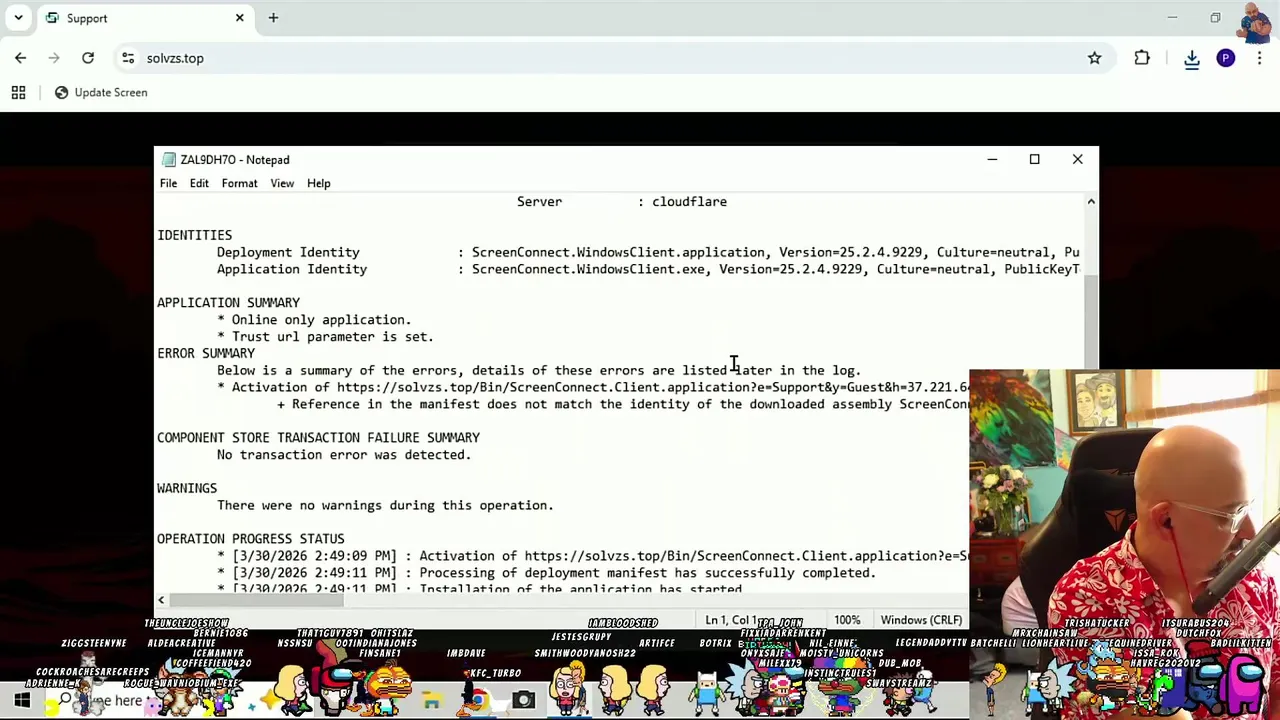1280x720 pixels.
Task: Click the IDENTITIES heading in the log
Action: [x=194, y=235]
